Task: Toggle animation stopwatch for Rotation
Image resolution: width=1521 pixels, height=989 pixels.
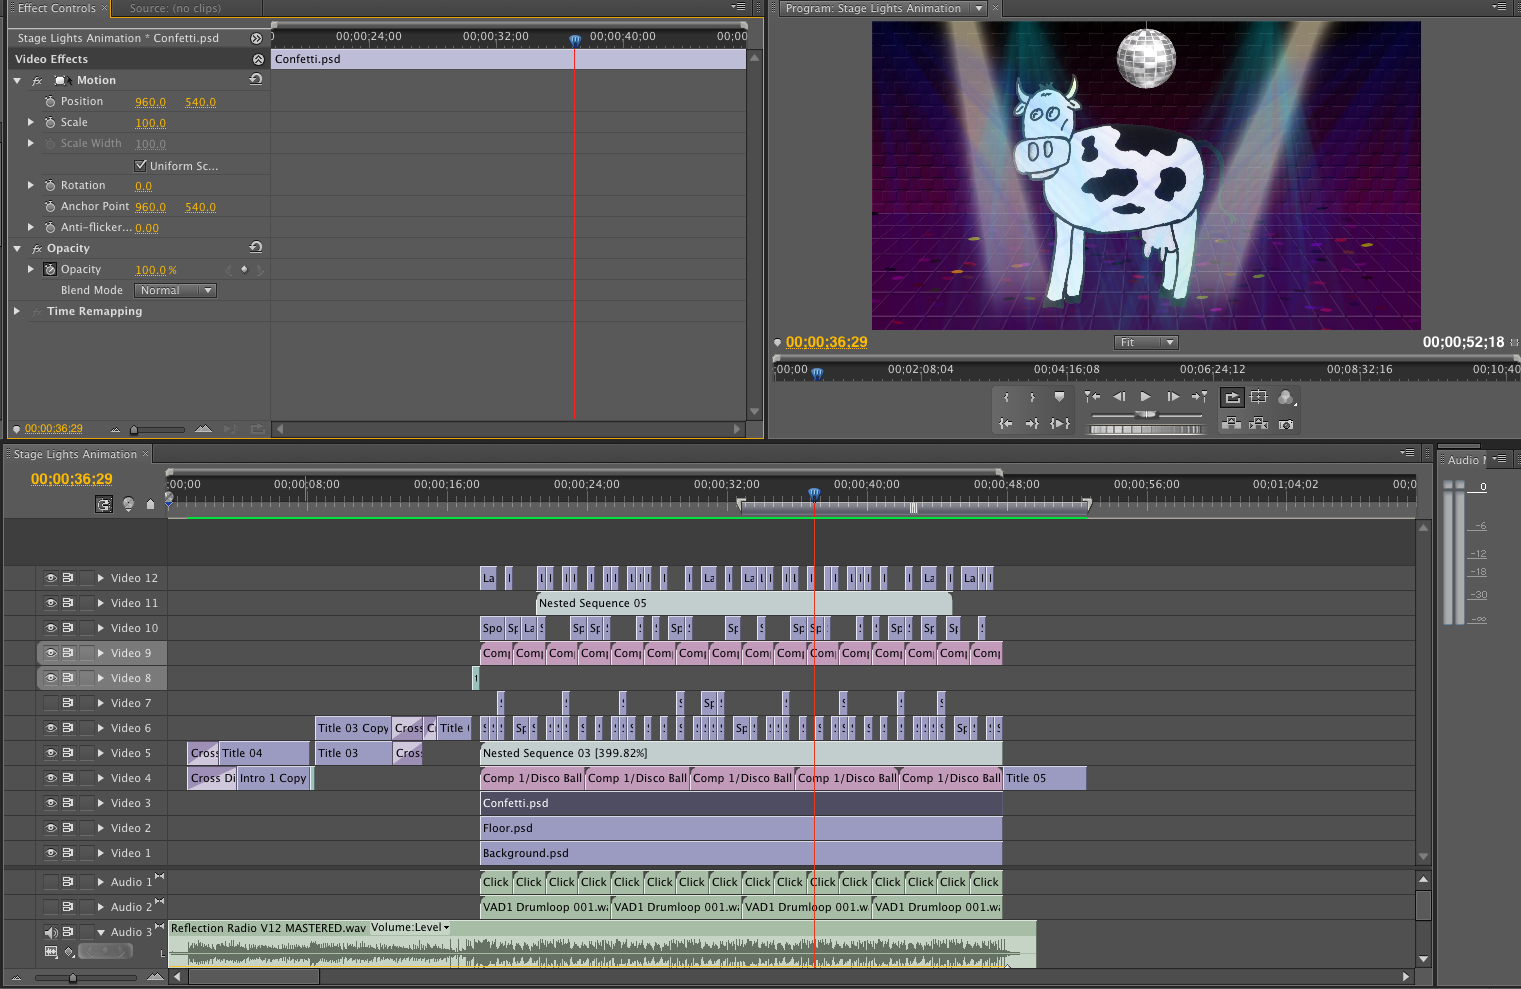Action: pyautogui.click(x=50, y=186)
